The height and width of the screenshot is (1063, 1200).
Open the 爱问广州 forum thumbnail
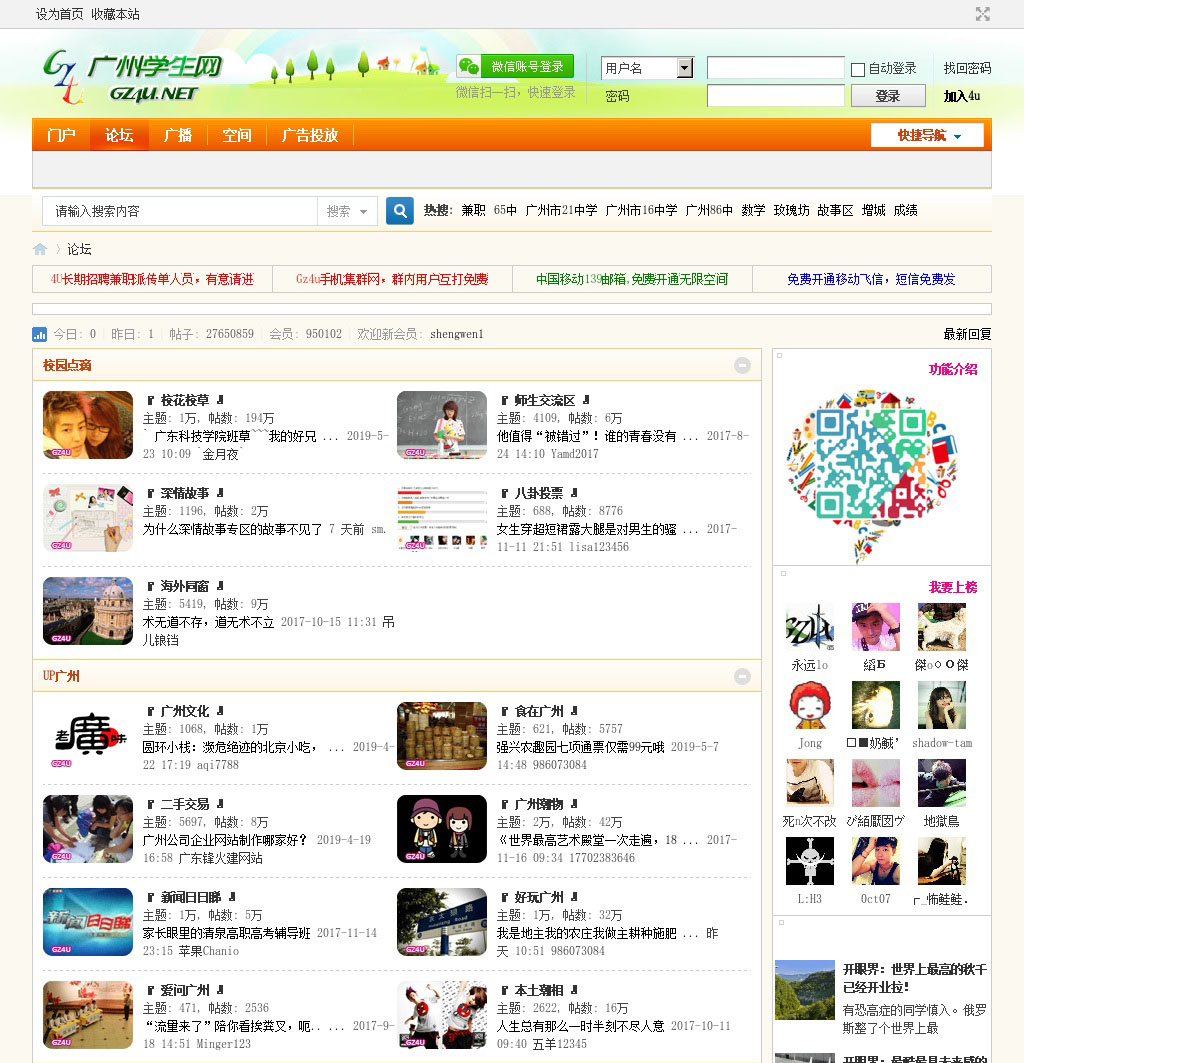(88, 1015)
